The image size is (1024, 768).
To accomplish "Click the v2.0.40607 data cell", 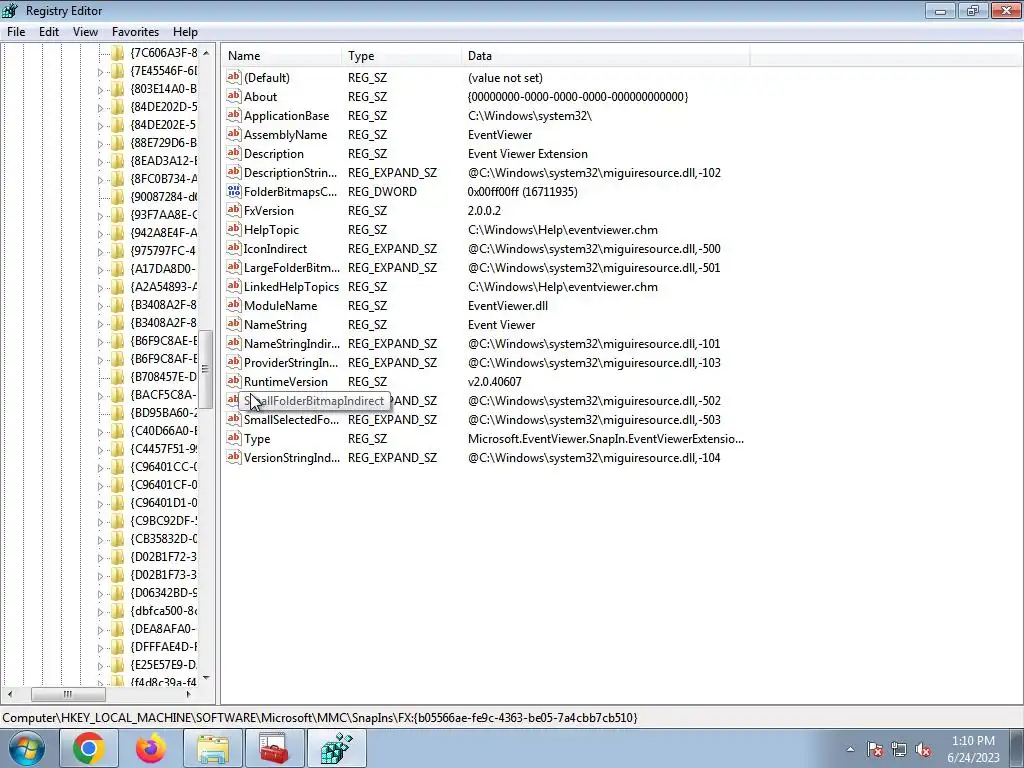I will pyautogui.click(x=494, y=381).
